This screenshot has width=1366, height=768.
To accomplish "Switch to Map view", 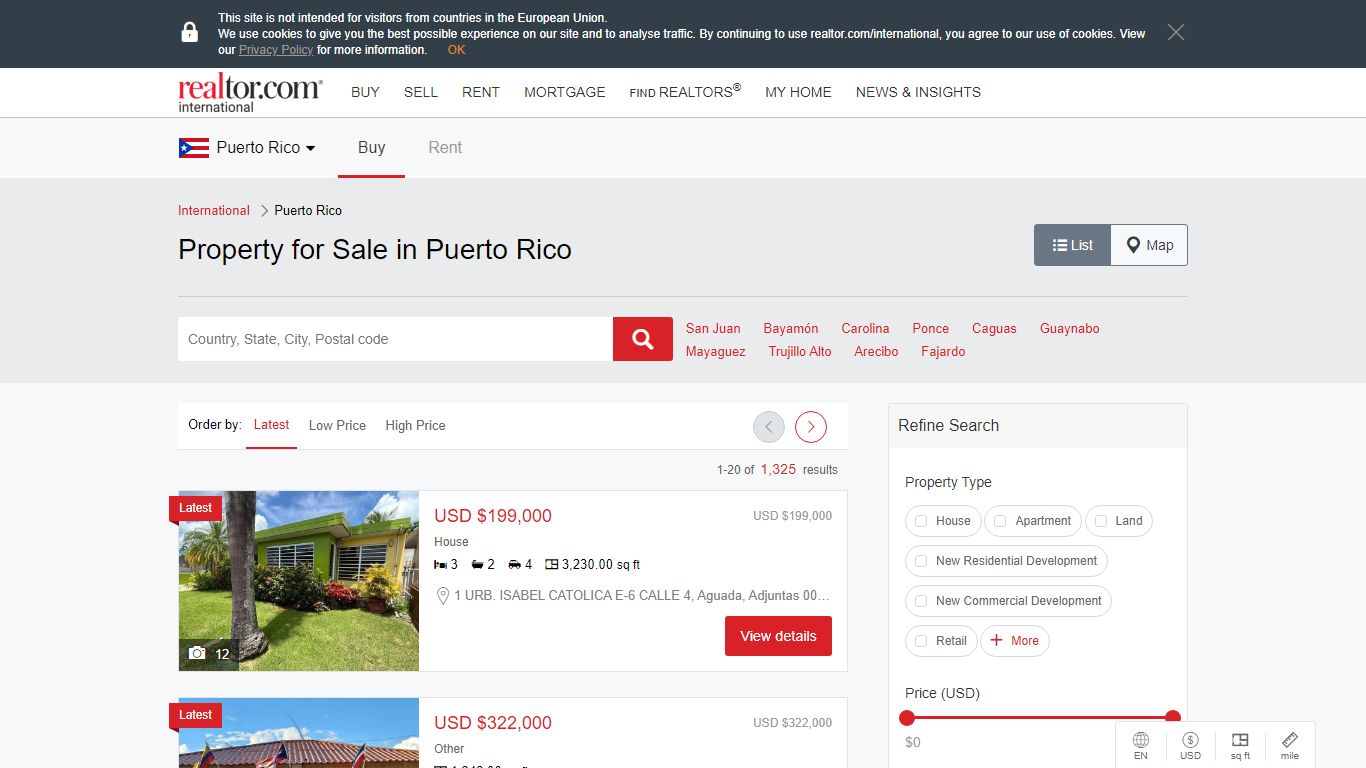I will [1149, 245].
